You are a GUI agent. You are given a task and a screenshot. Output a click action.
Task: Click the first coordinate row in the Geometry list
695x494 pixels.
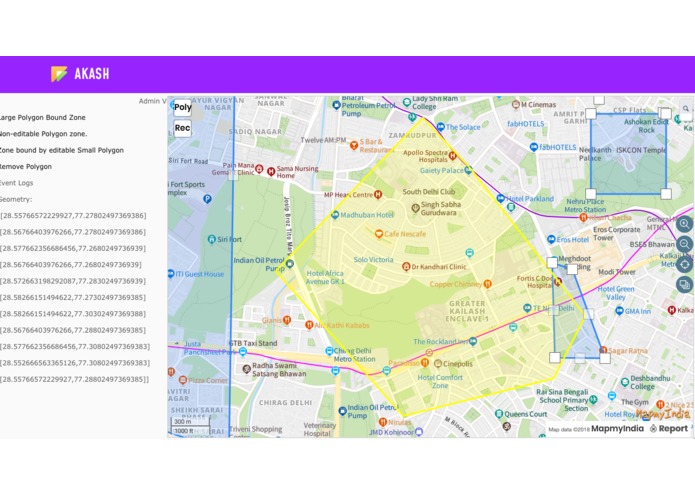click(73, 216)
